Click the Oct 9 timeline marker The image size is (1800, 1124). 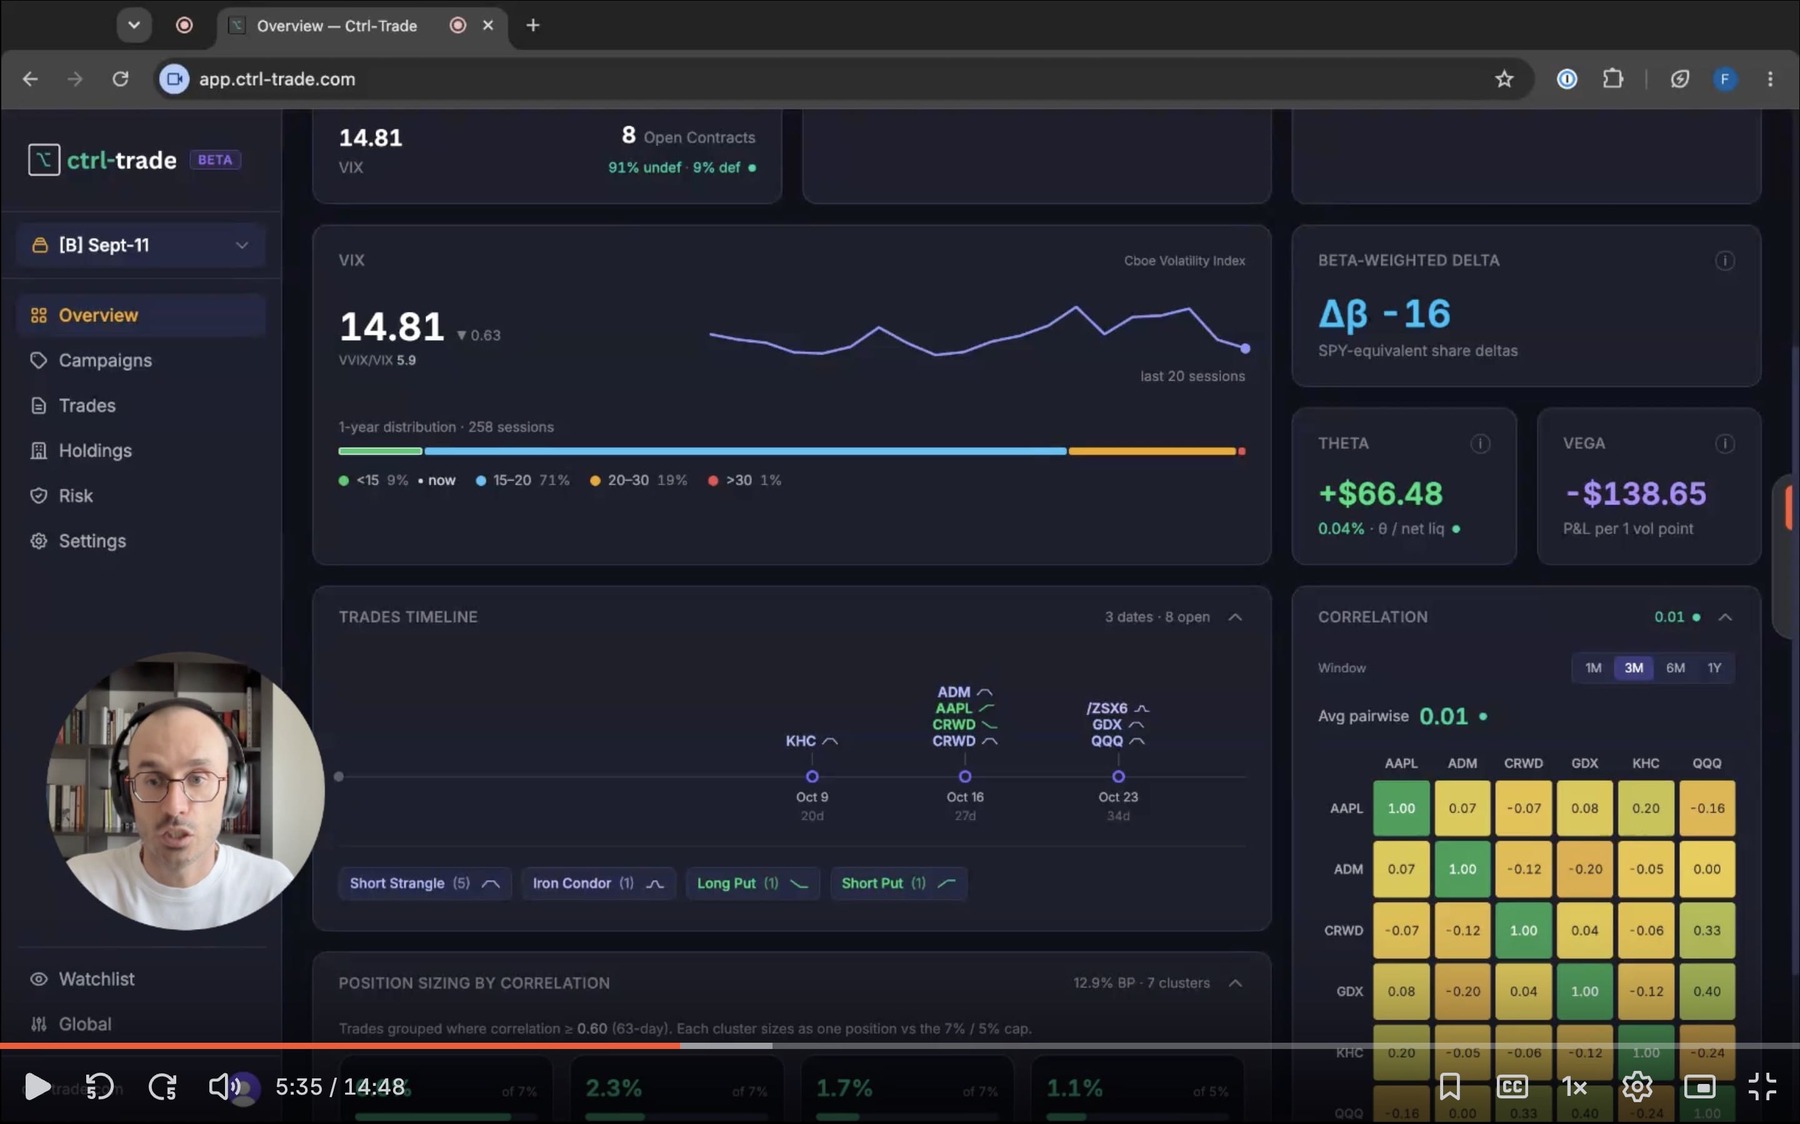pos(812,776)
